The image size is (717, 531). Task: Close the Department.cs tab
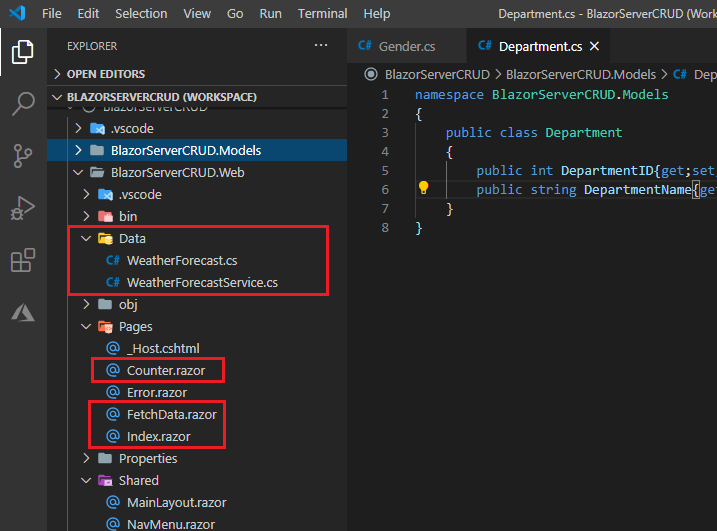(594, 46)
